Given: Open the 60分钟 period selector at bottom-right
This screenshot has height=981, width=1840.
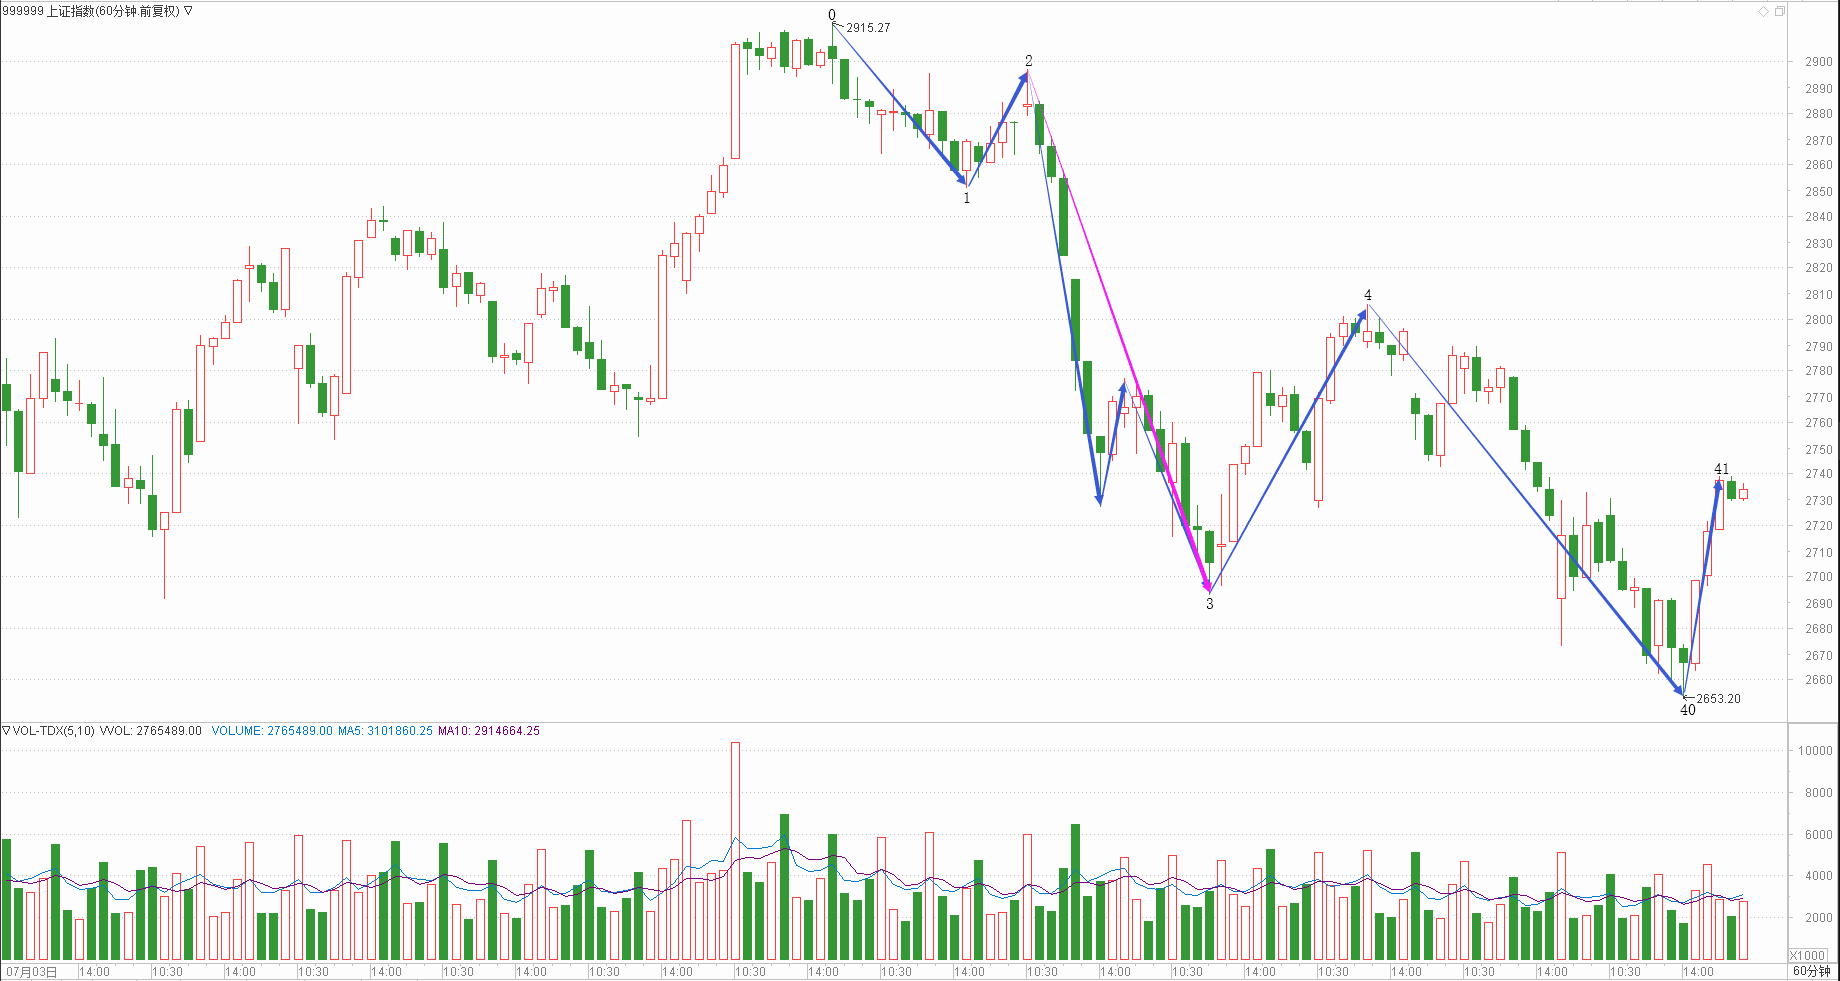Looking at the screenshot, I should (1811, 971).
